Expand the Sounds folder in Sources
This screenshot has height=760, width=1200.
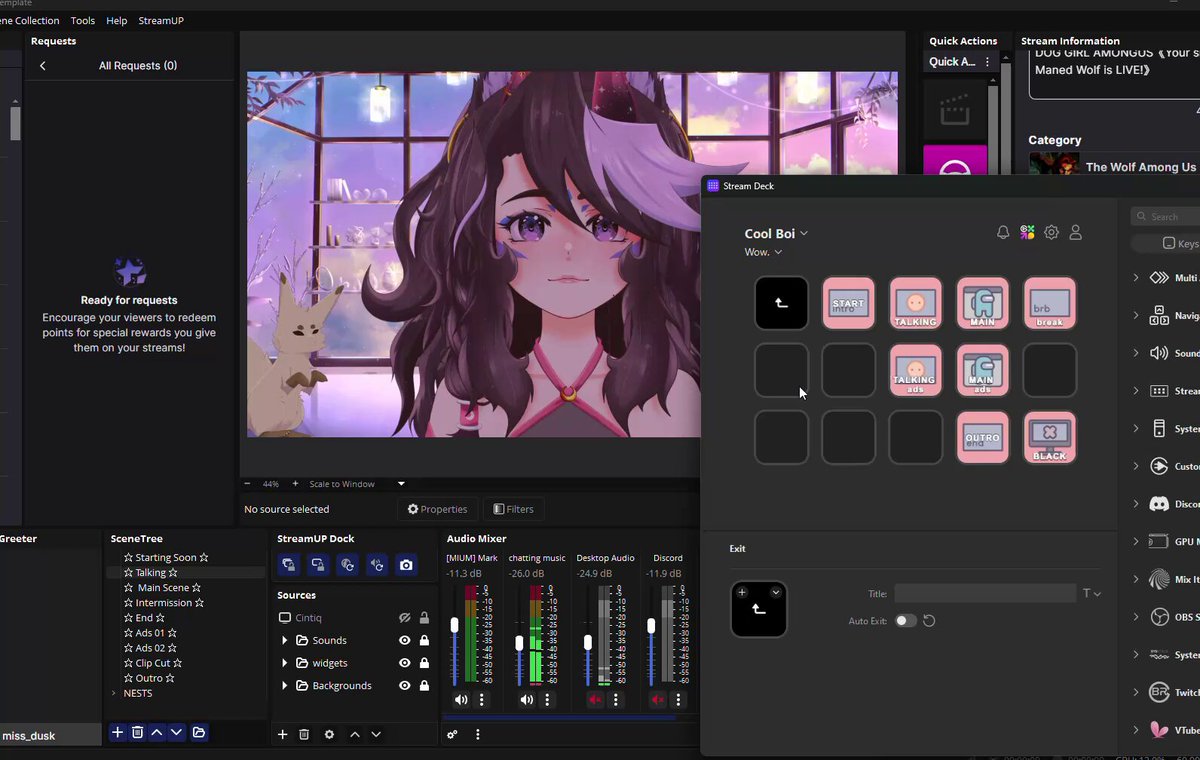pos(285,640)
